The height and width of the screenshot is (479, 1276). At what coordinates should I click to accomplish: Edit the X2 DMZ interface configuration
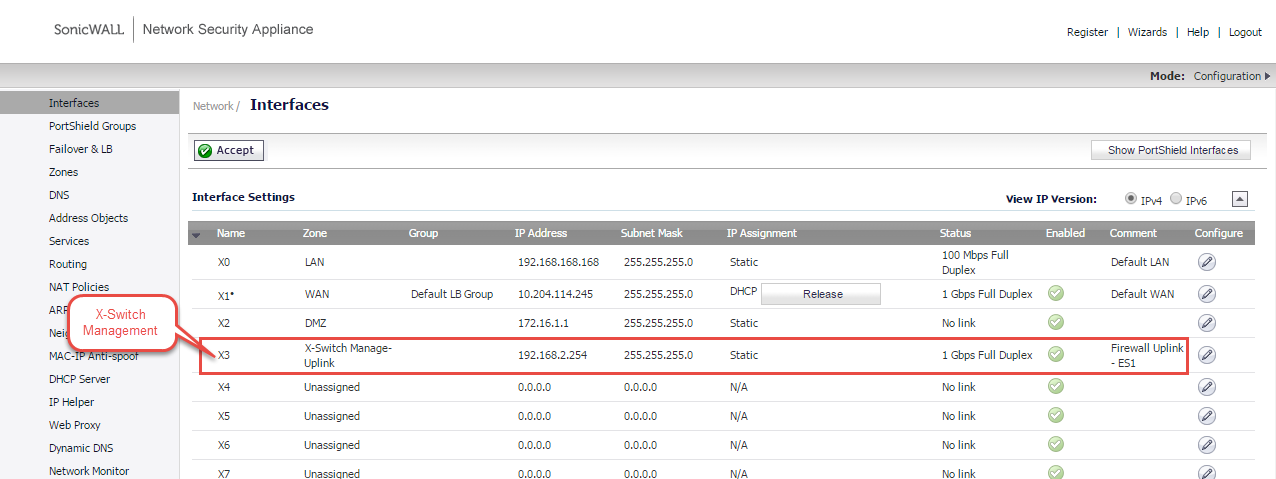click(x=1207, y=323)
